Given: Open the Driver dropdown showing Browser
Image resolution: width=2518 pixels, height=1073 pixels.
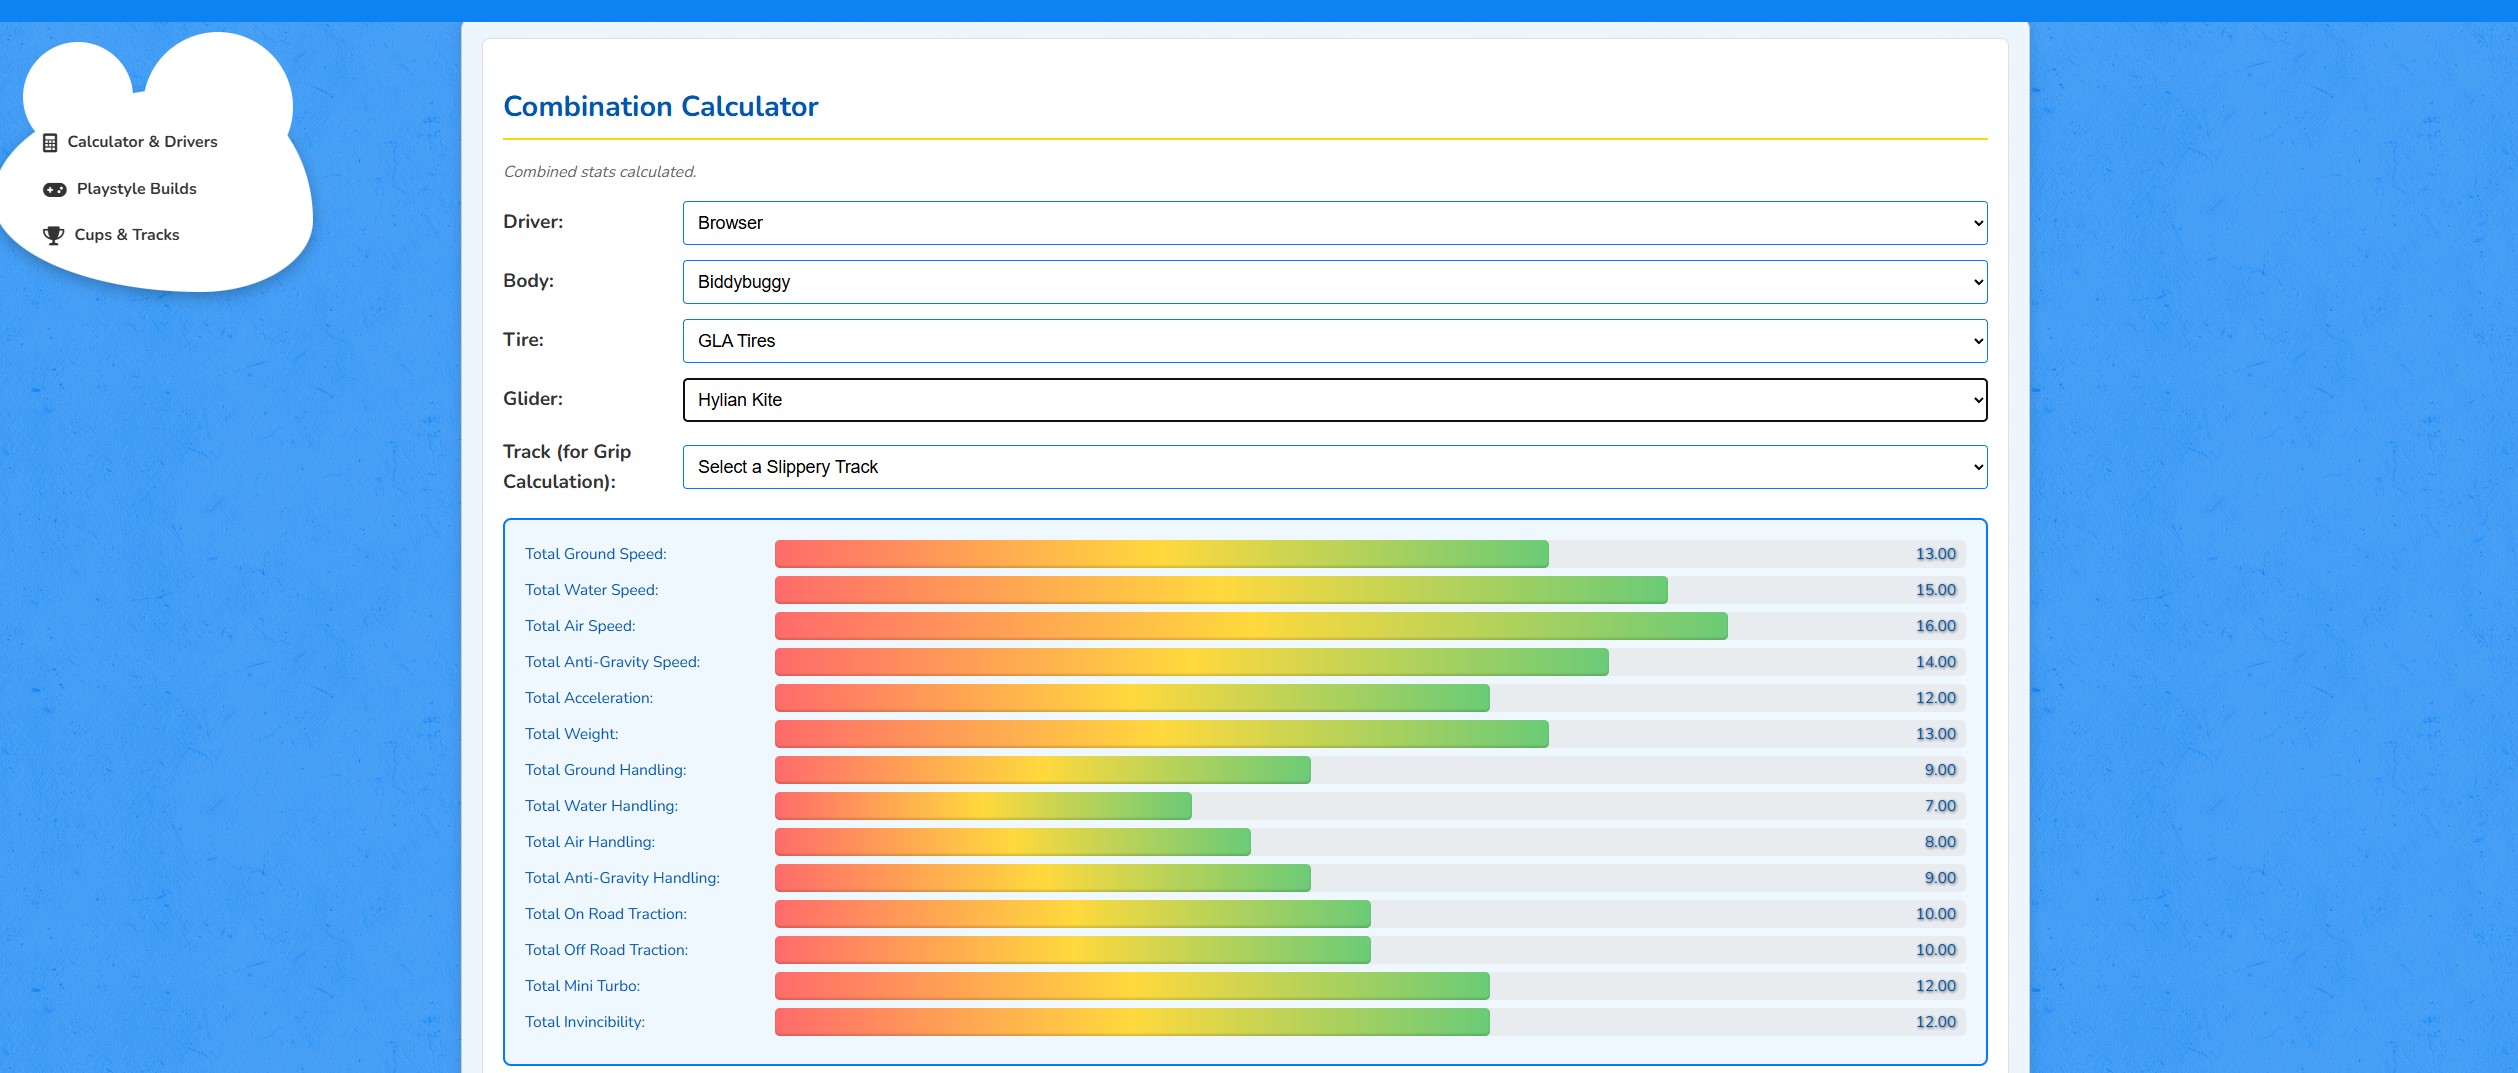Looking at the screenshot, I should coord(1334,223).
